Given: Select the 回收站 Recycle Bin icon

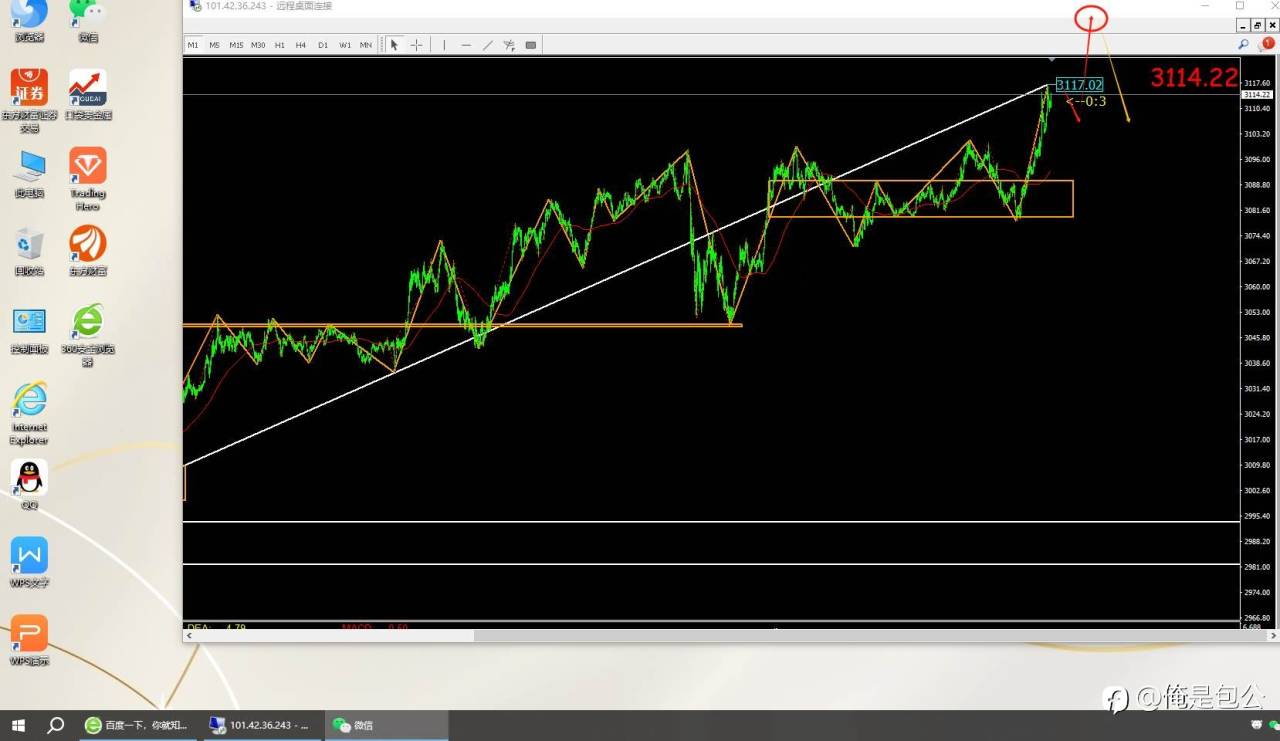Looking at the screenshot, I should [x=29, y=251].
